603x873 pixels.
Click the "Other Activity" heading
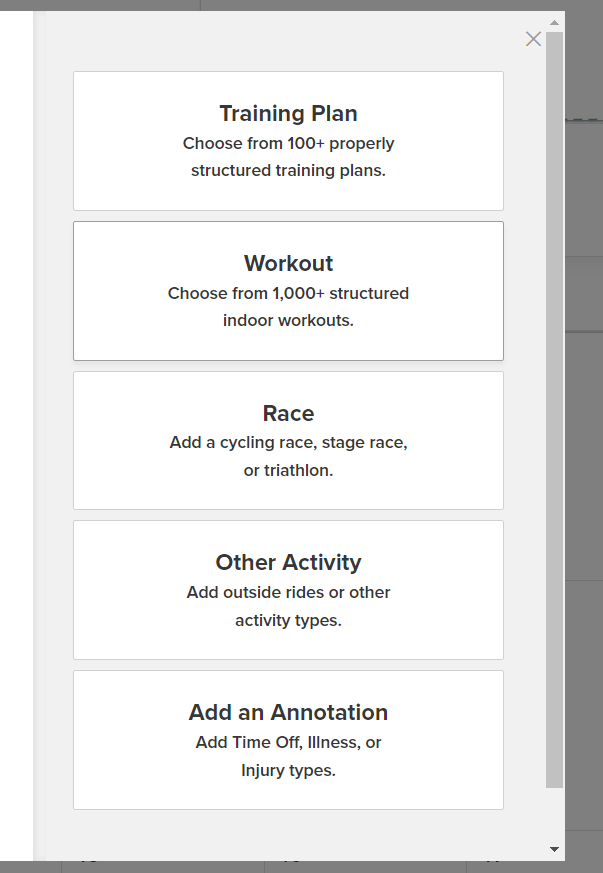tap(288, 562)
